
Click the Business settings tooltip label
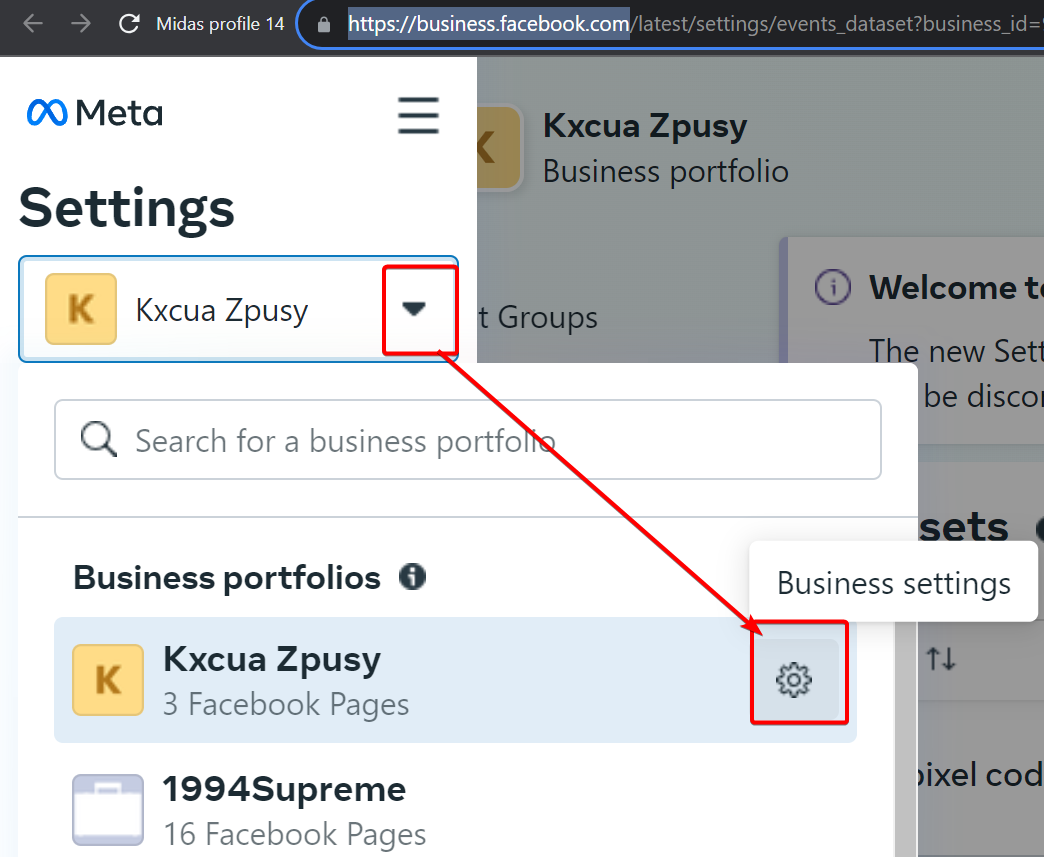click(894, 583)
